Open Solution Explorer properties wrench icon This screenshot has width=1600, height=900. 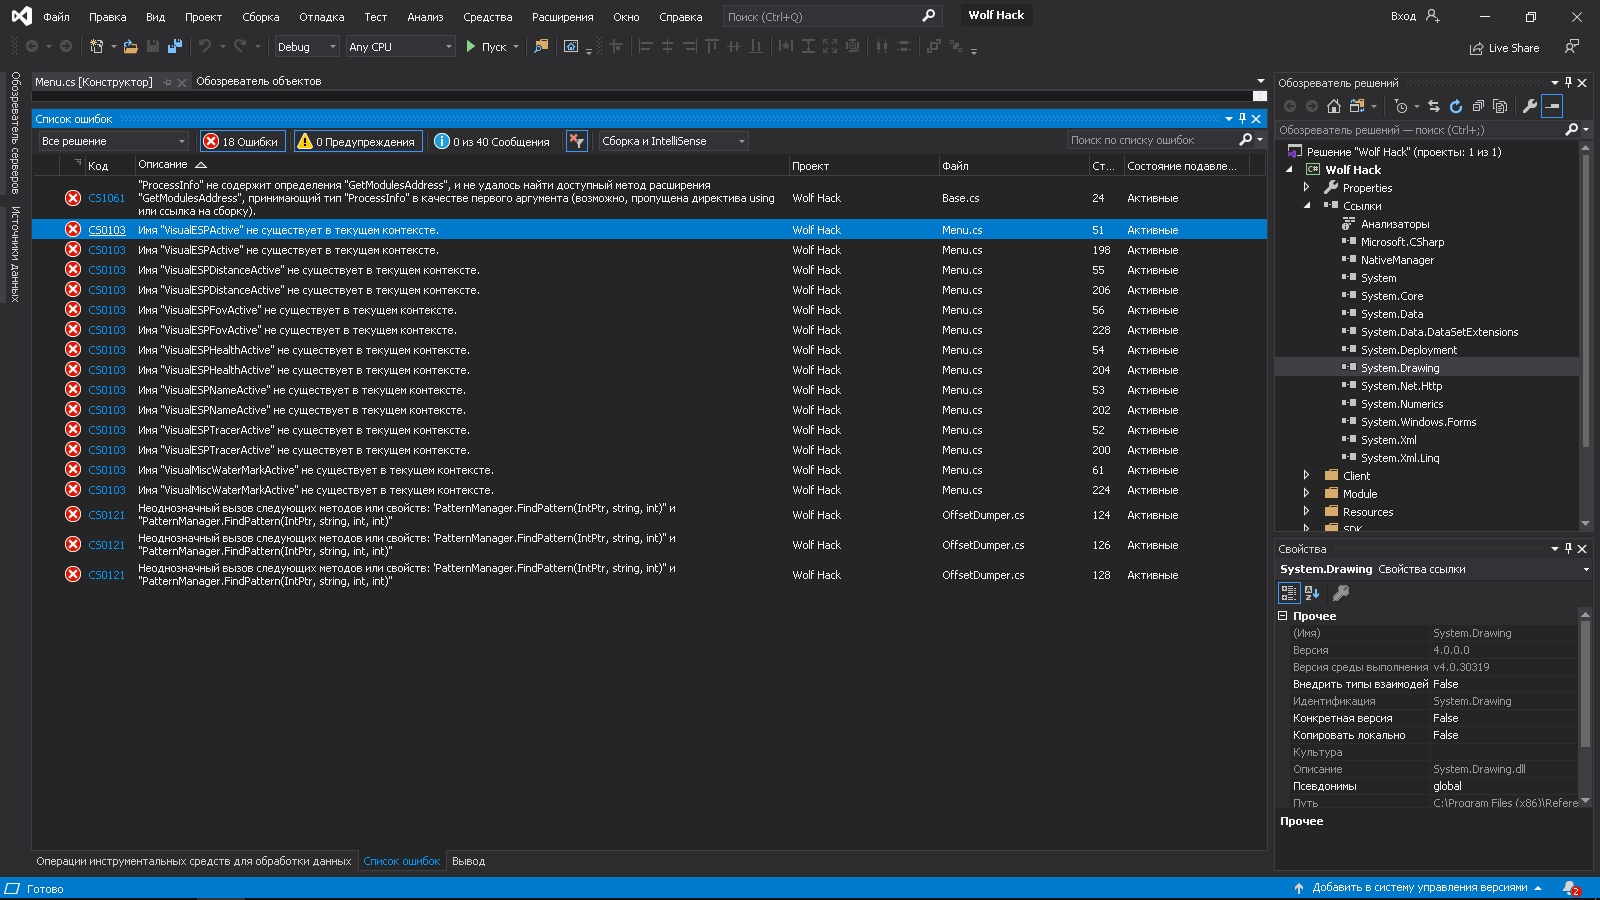[1529, 106]
